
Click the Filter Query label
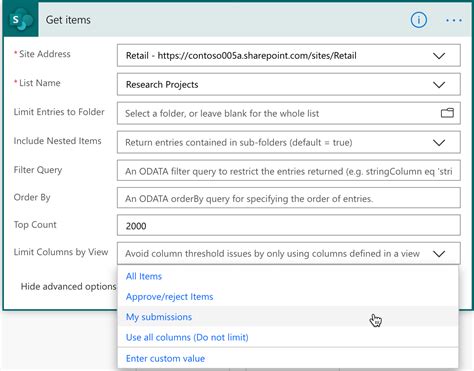(38, 170)
